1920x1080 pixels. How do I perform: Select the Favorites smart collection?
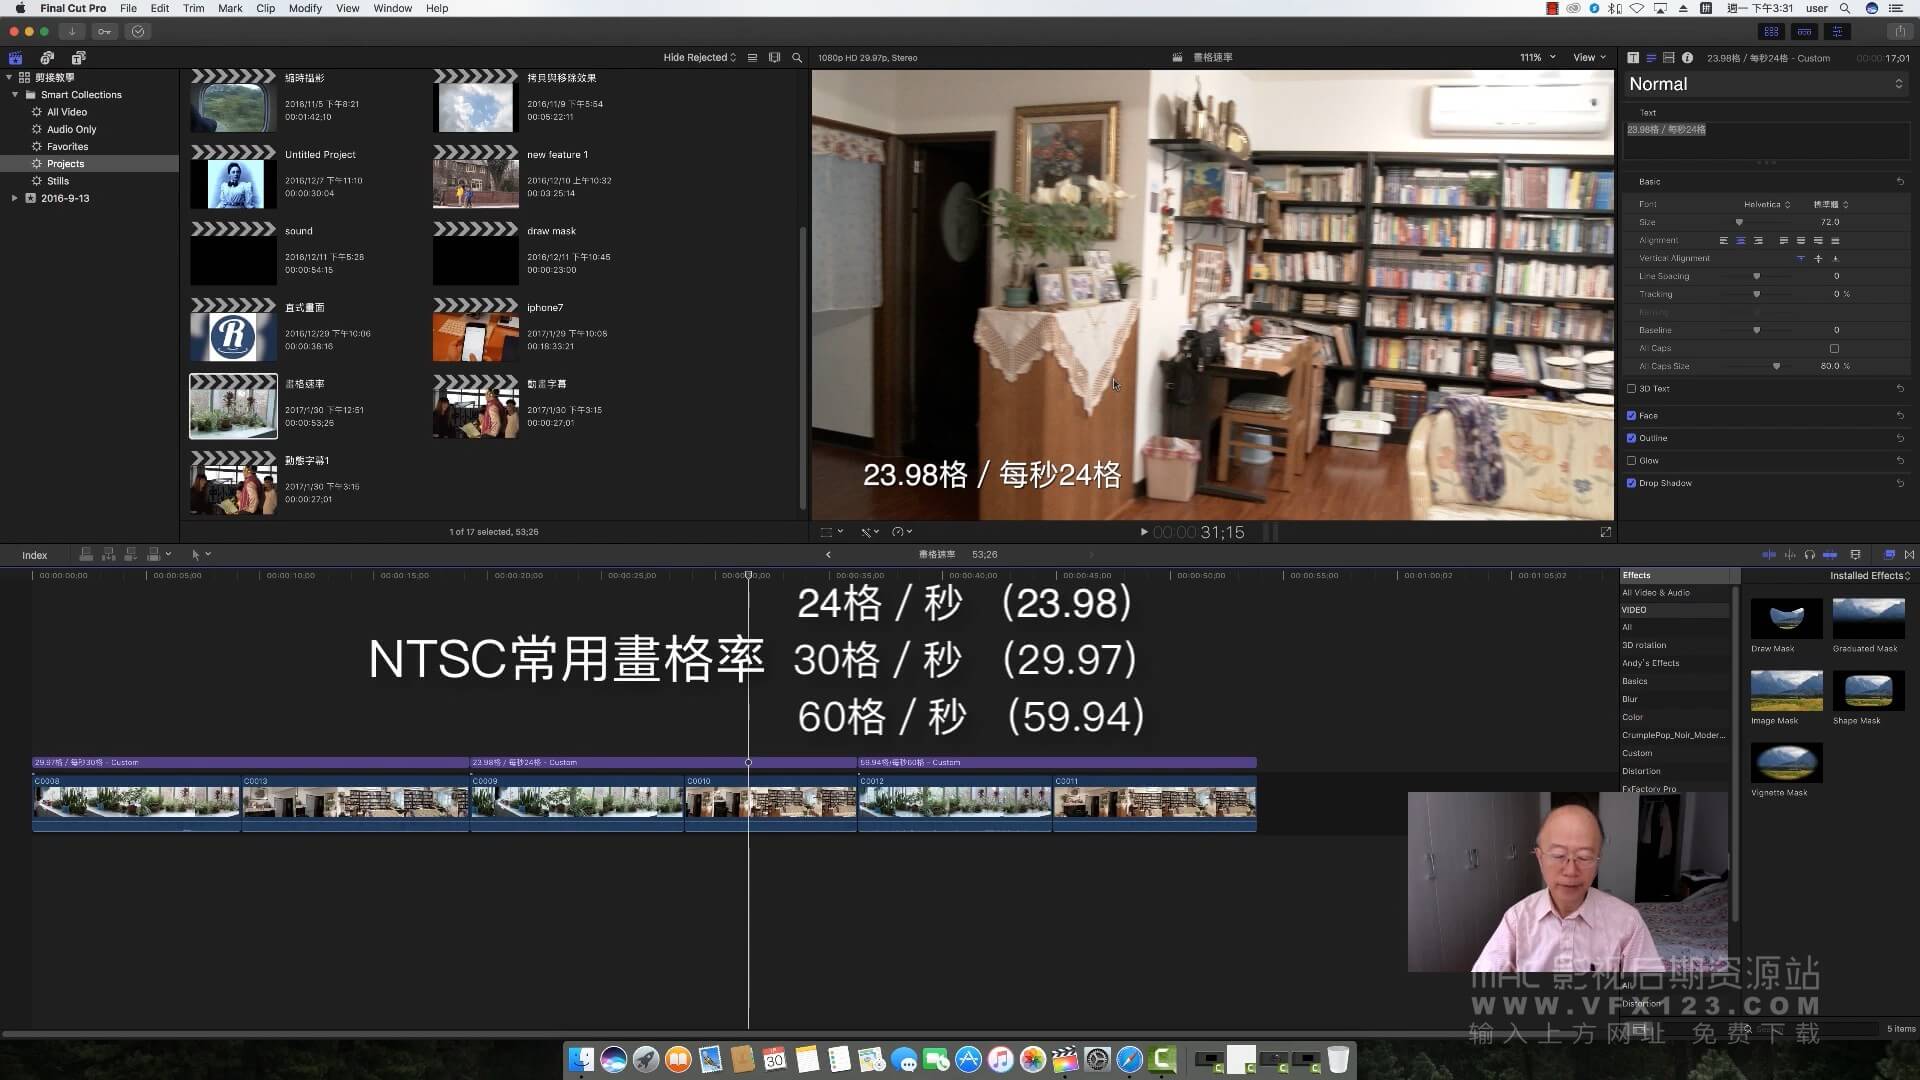[68, 147]
